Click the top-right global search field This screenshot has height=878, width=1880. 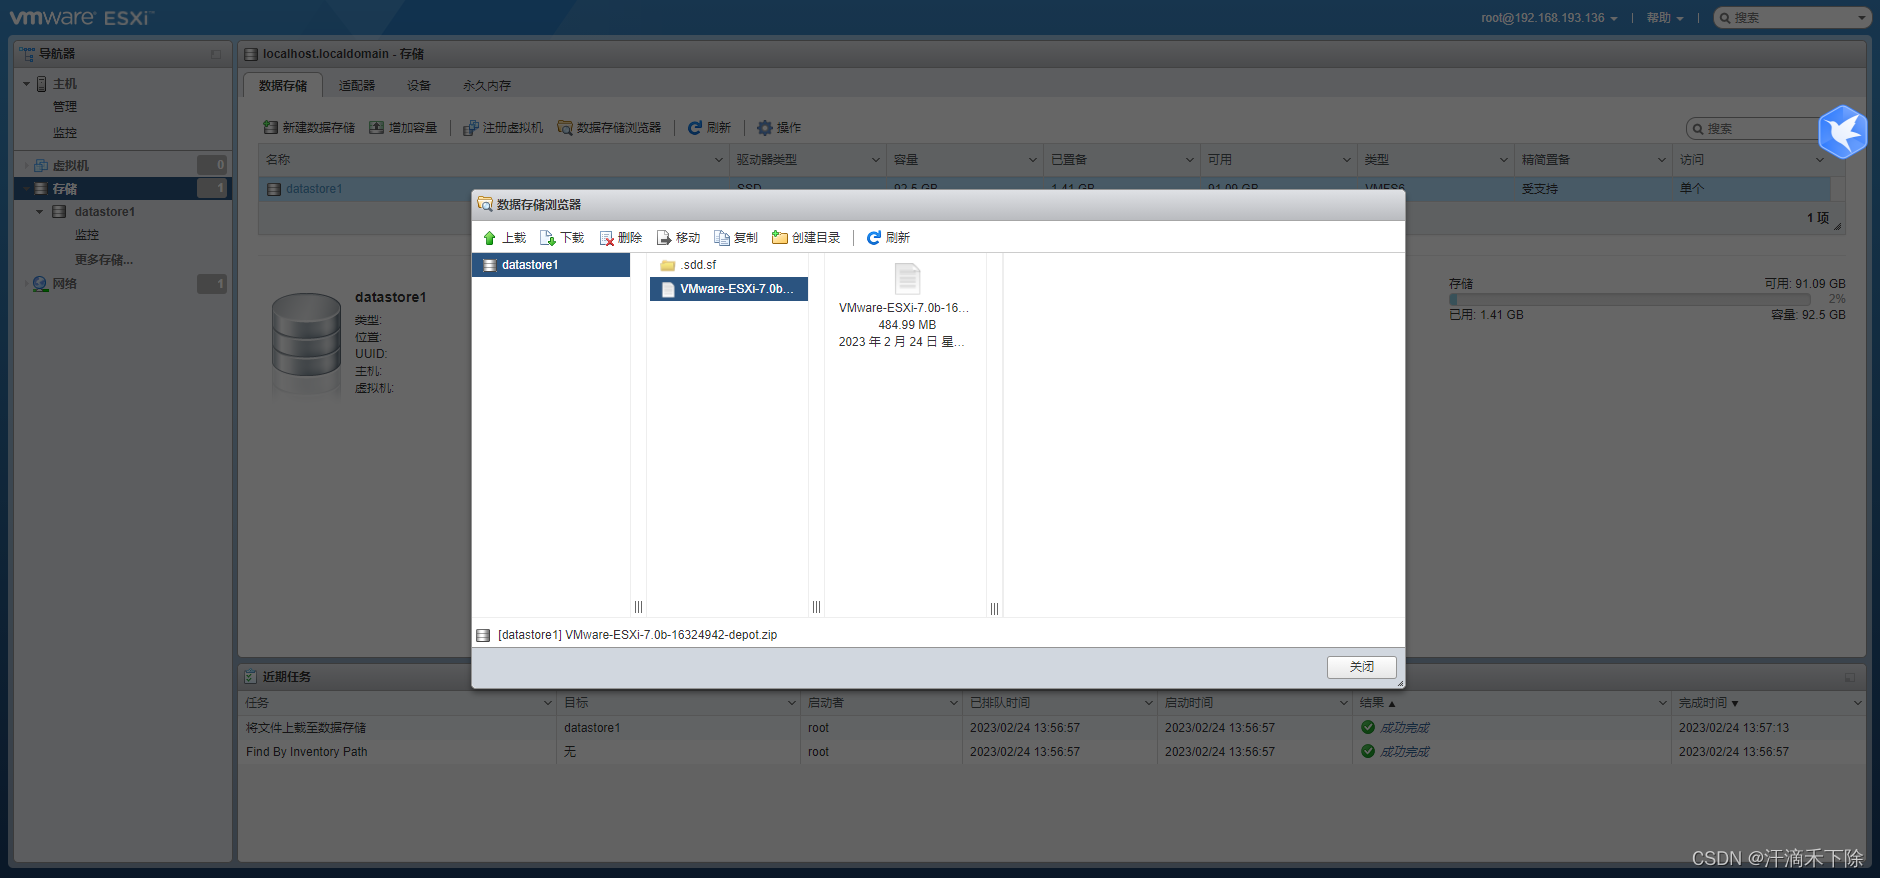[1791, 18]
